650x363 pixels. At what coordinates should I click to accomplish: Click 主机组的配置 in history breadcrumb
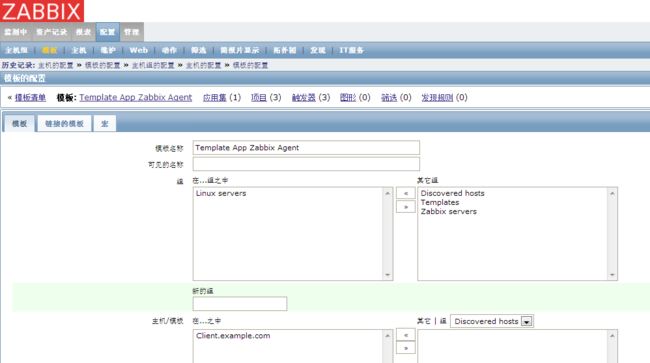coord(153,65)
